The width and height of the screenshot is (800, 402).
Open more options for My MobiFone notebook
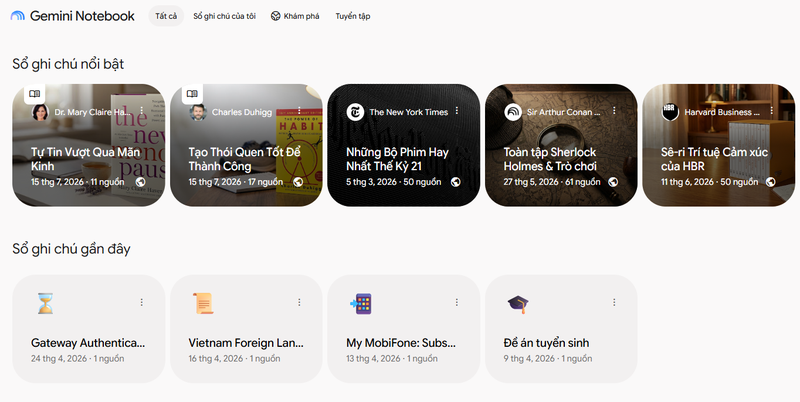point(457,303)
